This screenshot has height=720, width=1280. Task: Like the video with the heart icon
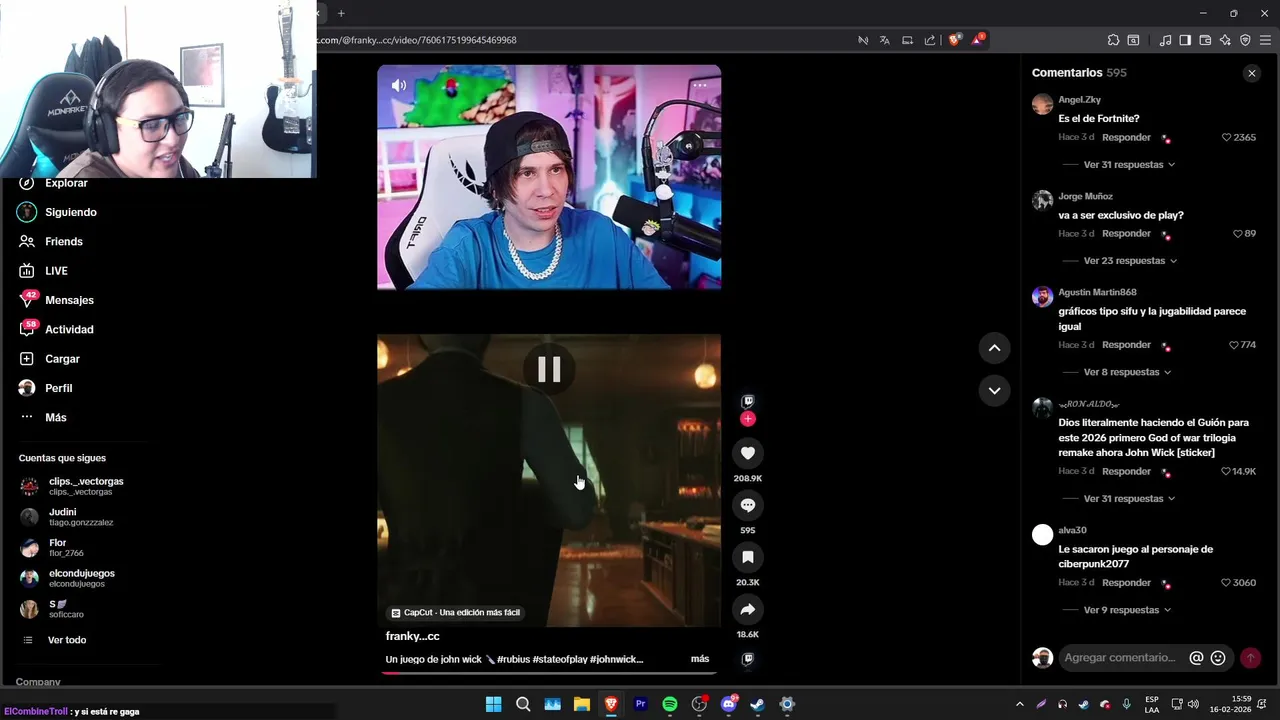[x=747, y=453]
